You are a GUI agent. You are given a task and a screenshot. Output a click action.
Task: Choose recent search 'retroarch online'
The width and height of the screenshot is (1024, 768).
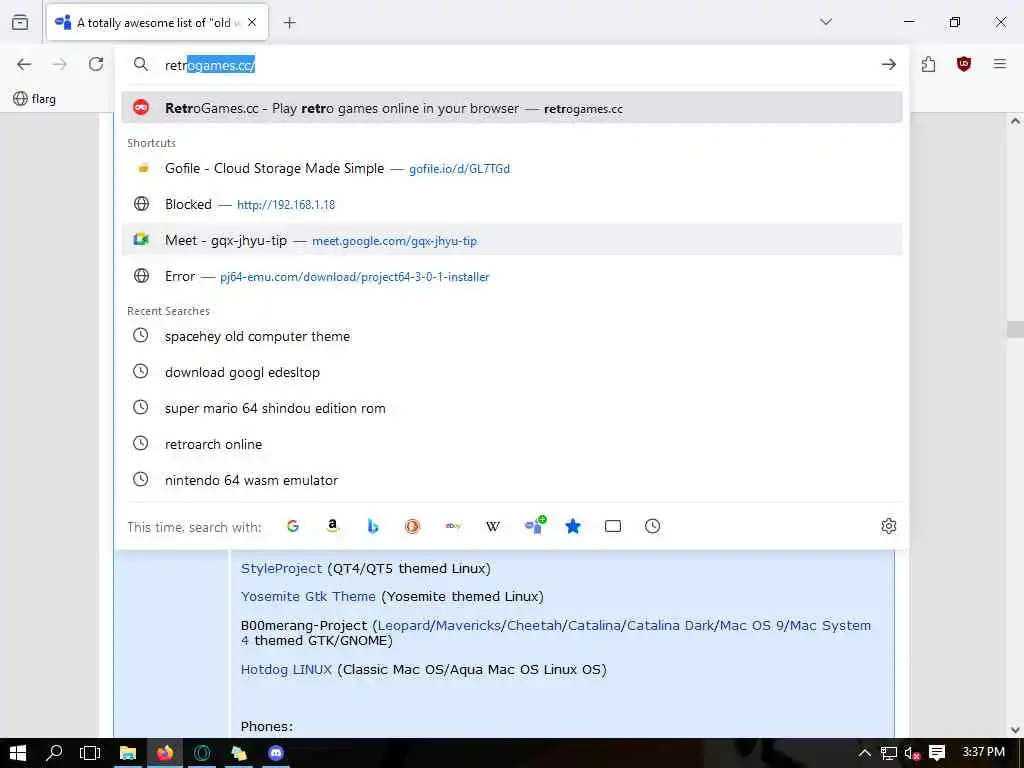[511, 444]
